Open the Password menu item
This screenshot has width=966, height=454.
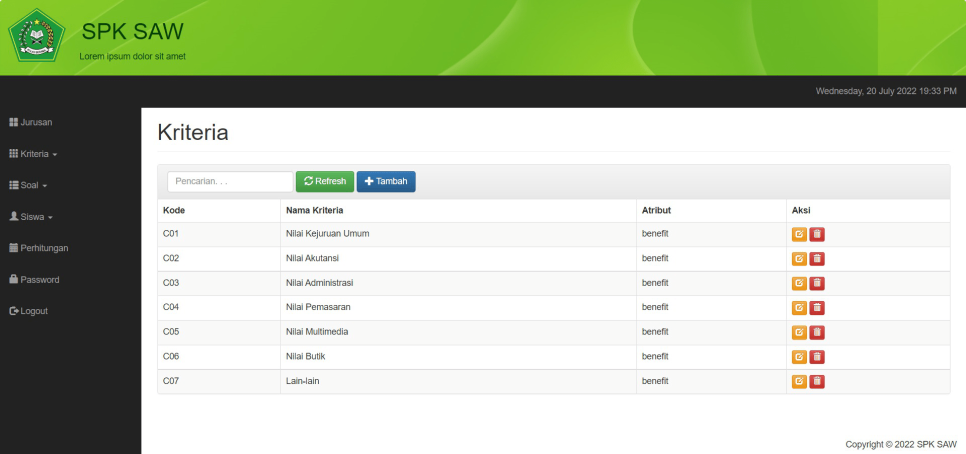click(x=34, y=279)
